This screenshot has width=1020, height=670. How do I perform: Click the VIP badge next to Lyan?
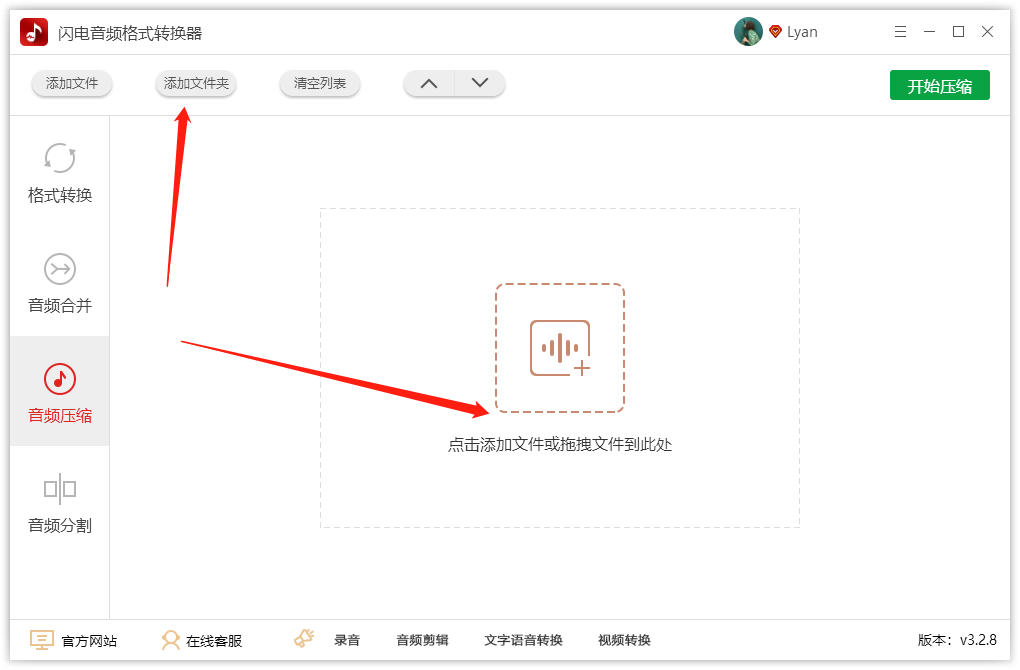coord(775,32)
